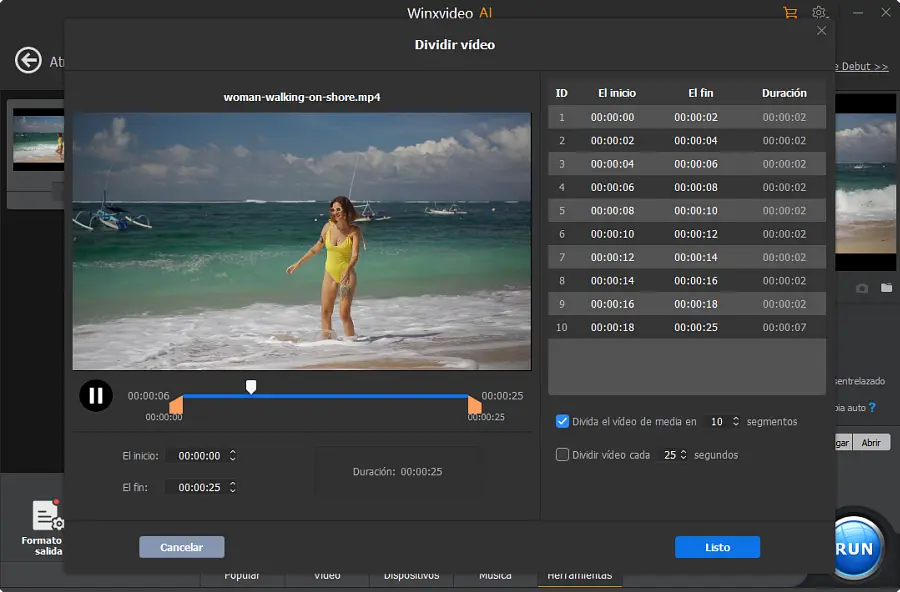Click the snapshot camera icon
Image resolution: width=900 pixels, height=592 pixels.
click(x=862, y=288)
